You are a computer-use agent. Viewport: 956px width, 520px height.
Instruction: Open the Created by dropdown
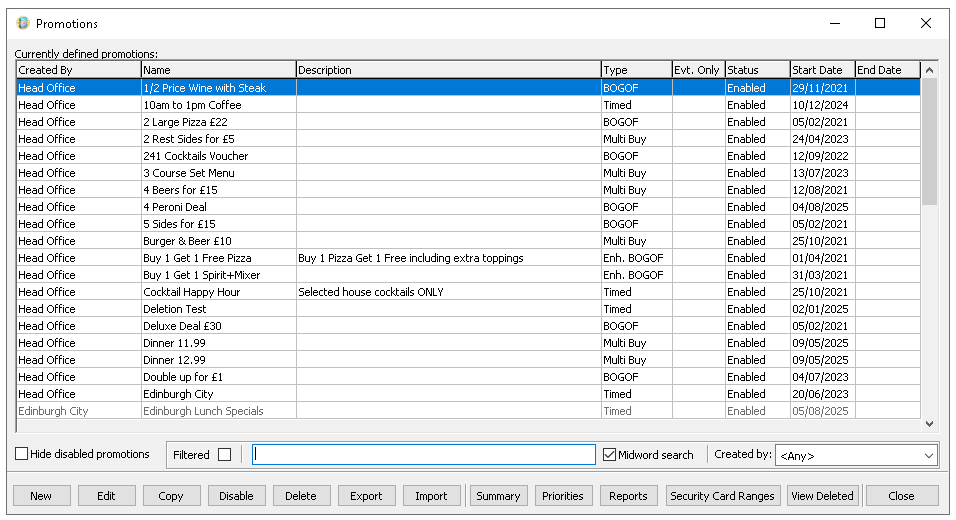(928, 456)
